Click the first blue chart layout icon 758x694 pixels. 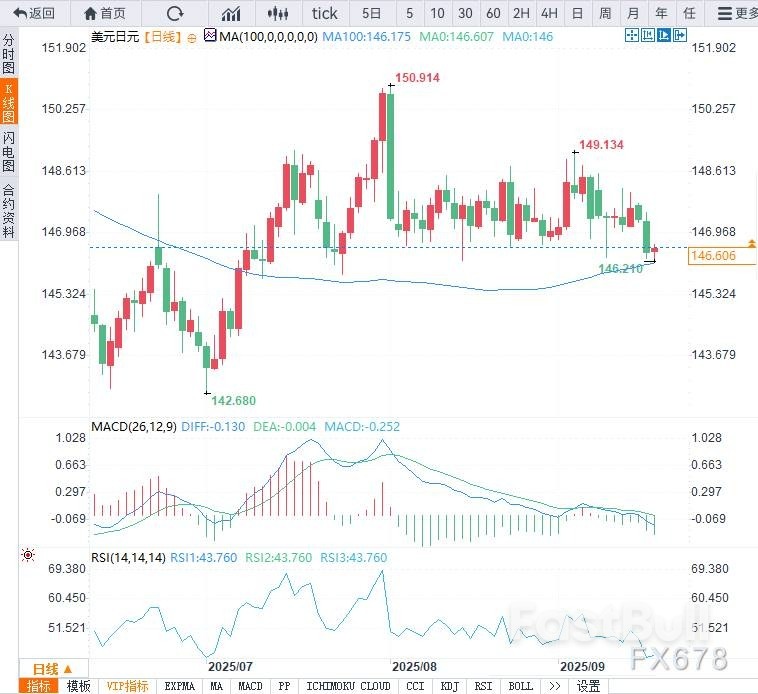tap(631, 35)
